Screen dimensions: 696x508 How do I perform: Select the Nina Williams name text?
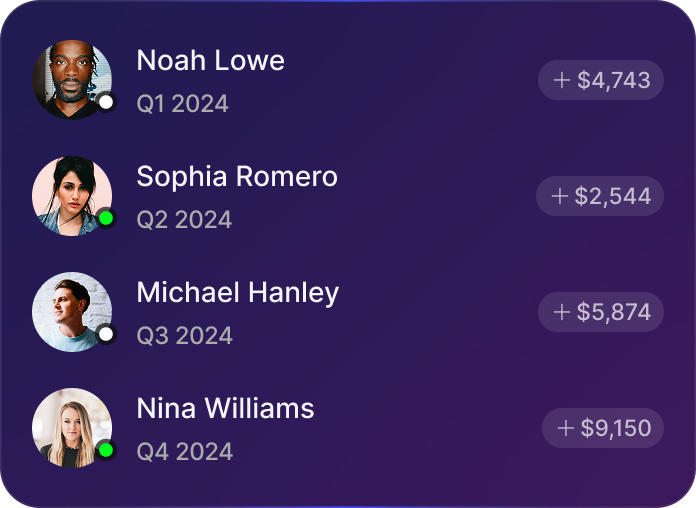[225, 408]
